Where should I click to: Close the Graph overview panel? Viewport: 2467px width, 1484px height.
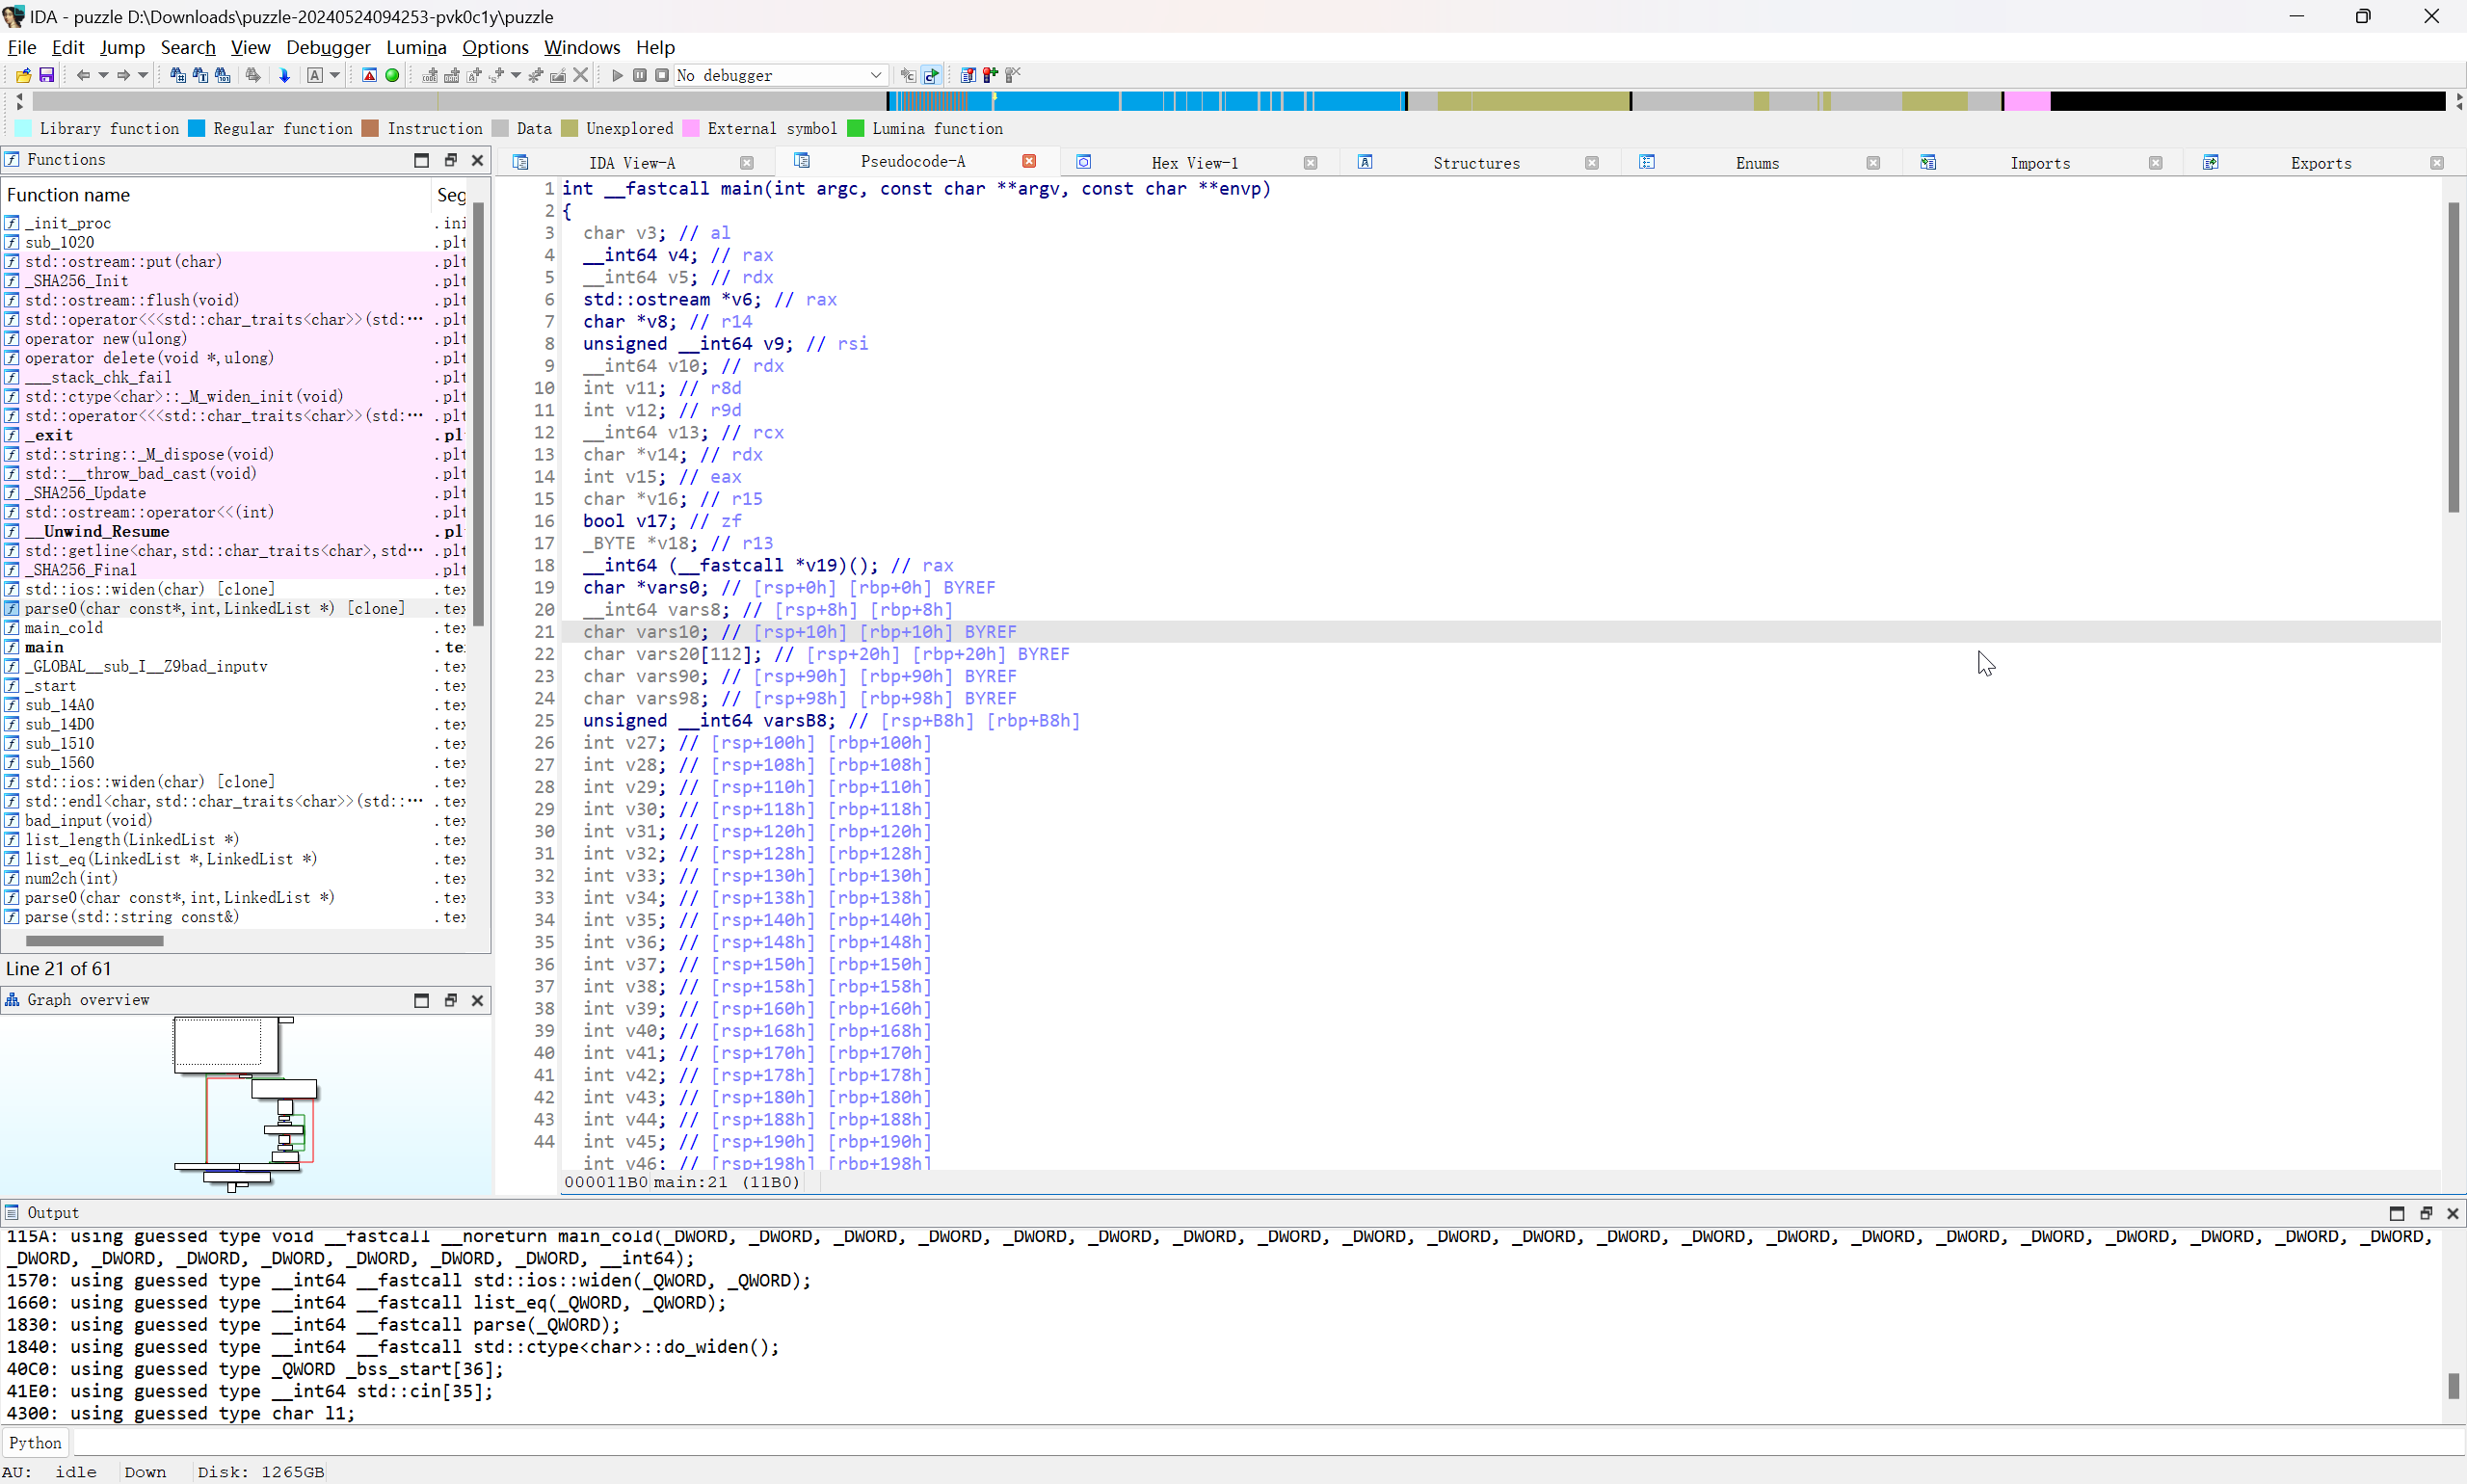[478, 1000]
